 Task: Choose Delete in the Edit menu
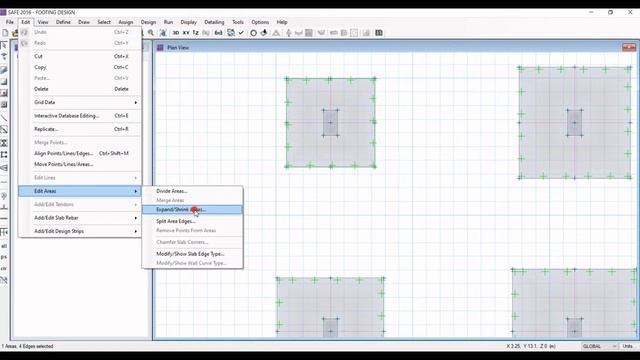(x=80, y=89)
